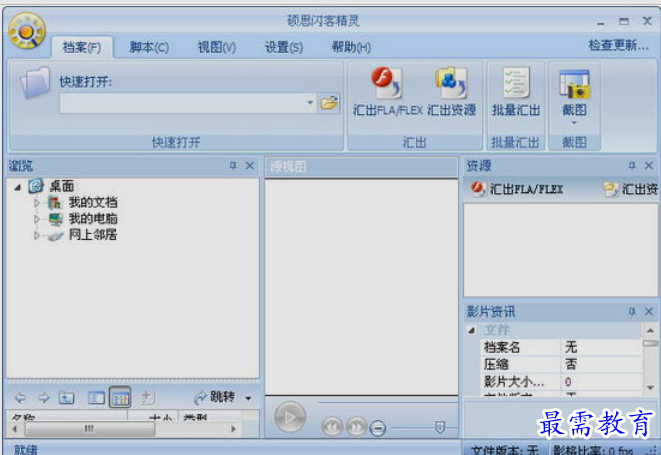Click the 汇出FLA/FLEX button in 资源 panel

click(517, 189)
